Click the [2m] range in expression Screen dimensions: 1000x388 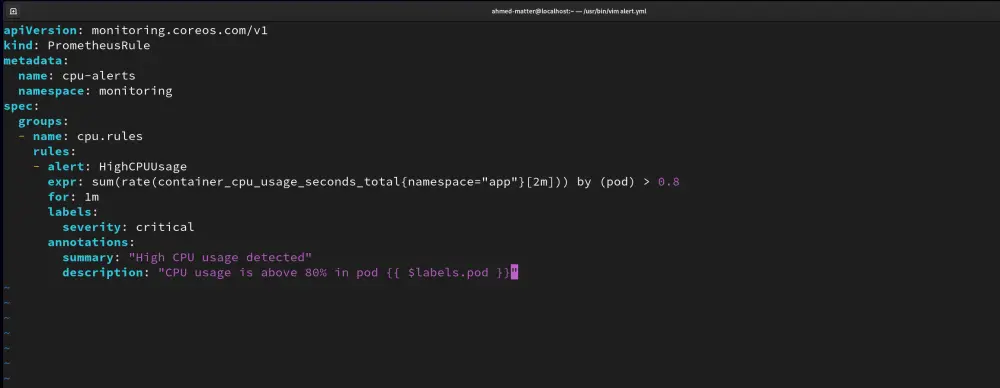[x=541, y=182]
